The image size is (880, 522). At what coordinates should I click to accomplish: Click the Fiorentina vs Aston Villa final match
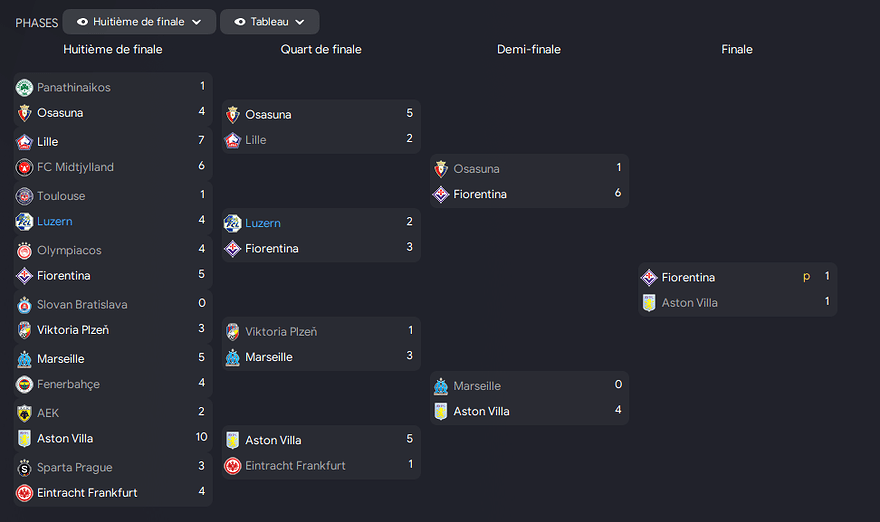pyautogui.click(x=737, y=290)
